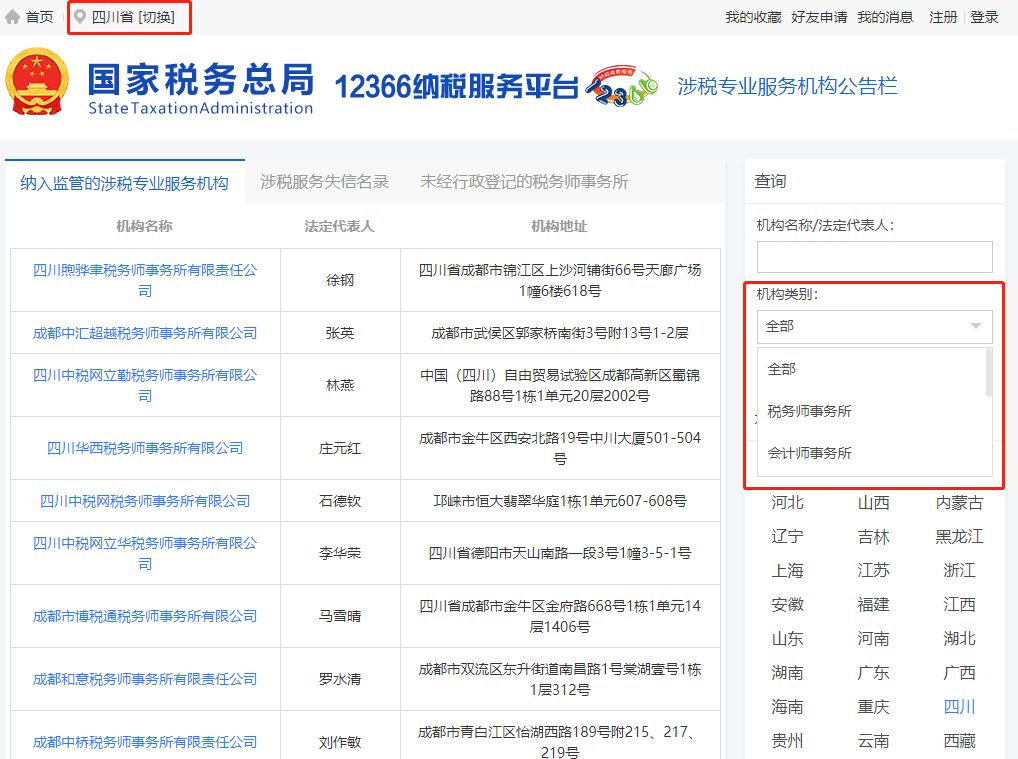Click legal representative 张英
Viewport: 1018px width, 759px height.
[x=340, y=333]
